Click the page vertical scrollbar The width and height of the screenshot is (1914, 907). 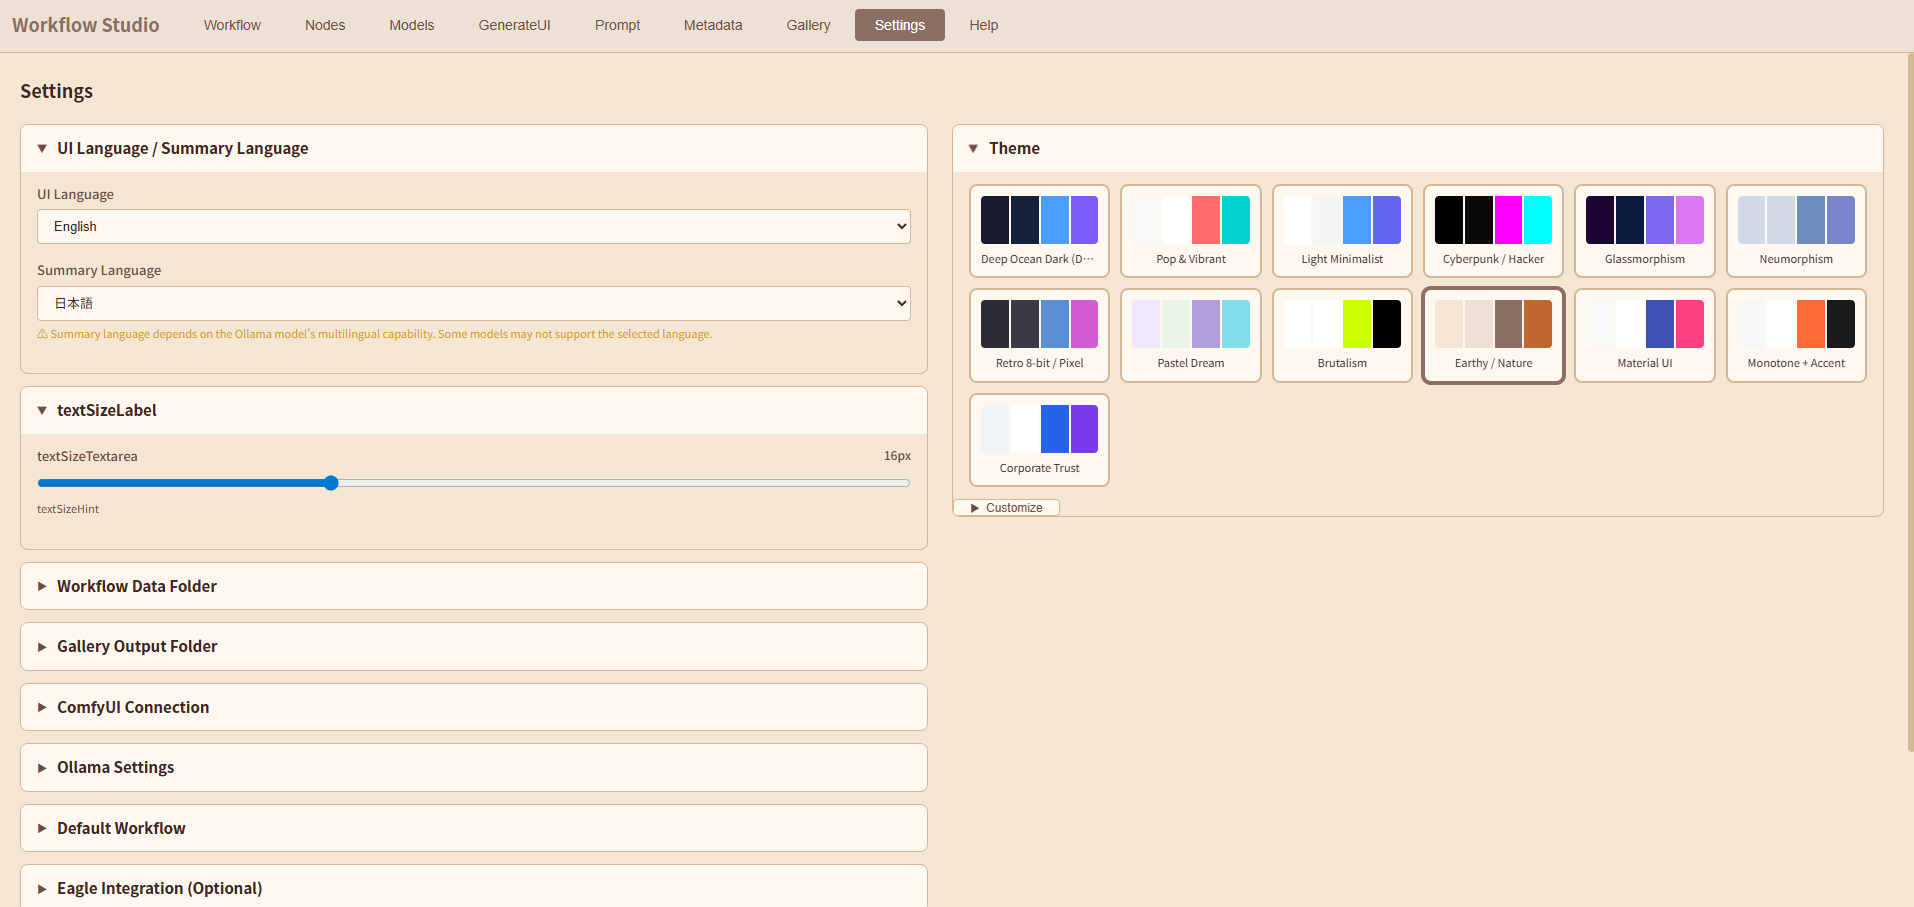(x=1909, y=400)
